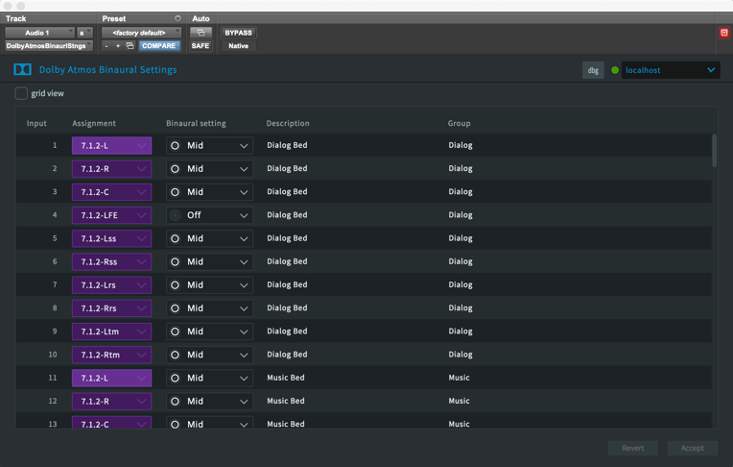This screenshot has height=467, width=733.
Task: Click the preset settings copy icon beside COMPARE
Action: (130, 46)
